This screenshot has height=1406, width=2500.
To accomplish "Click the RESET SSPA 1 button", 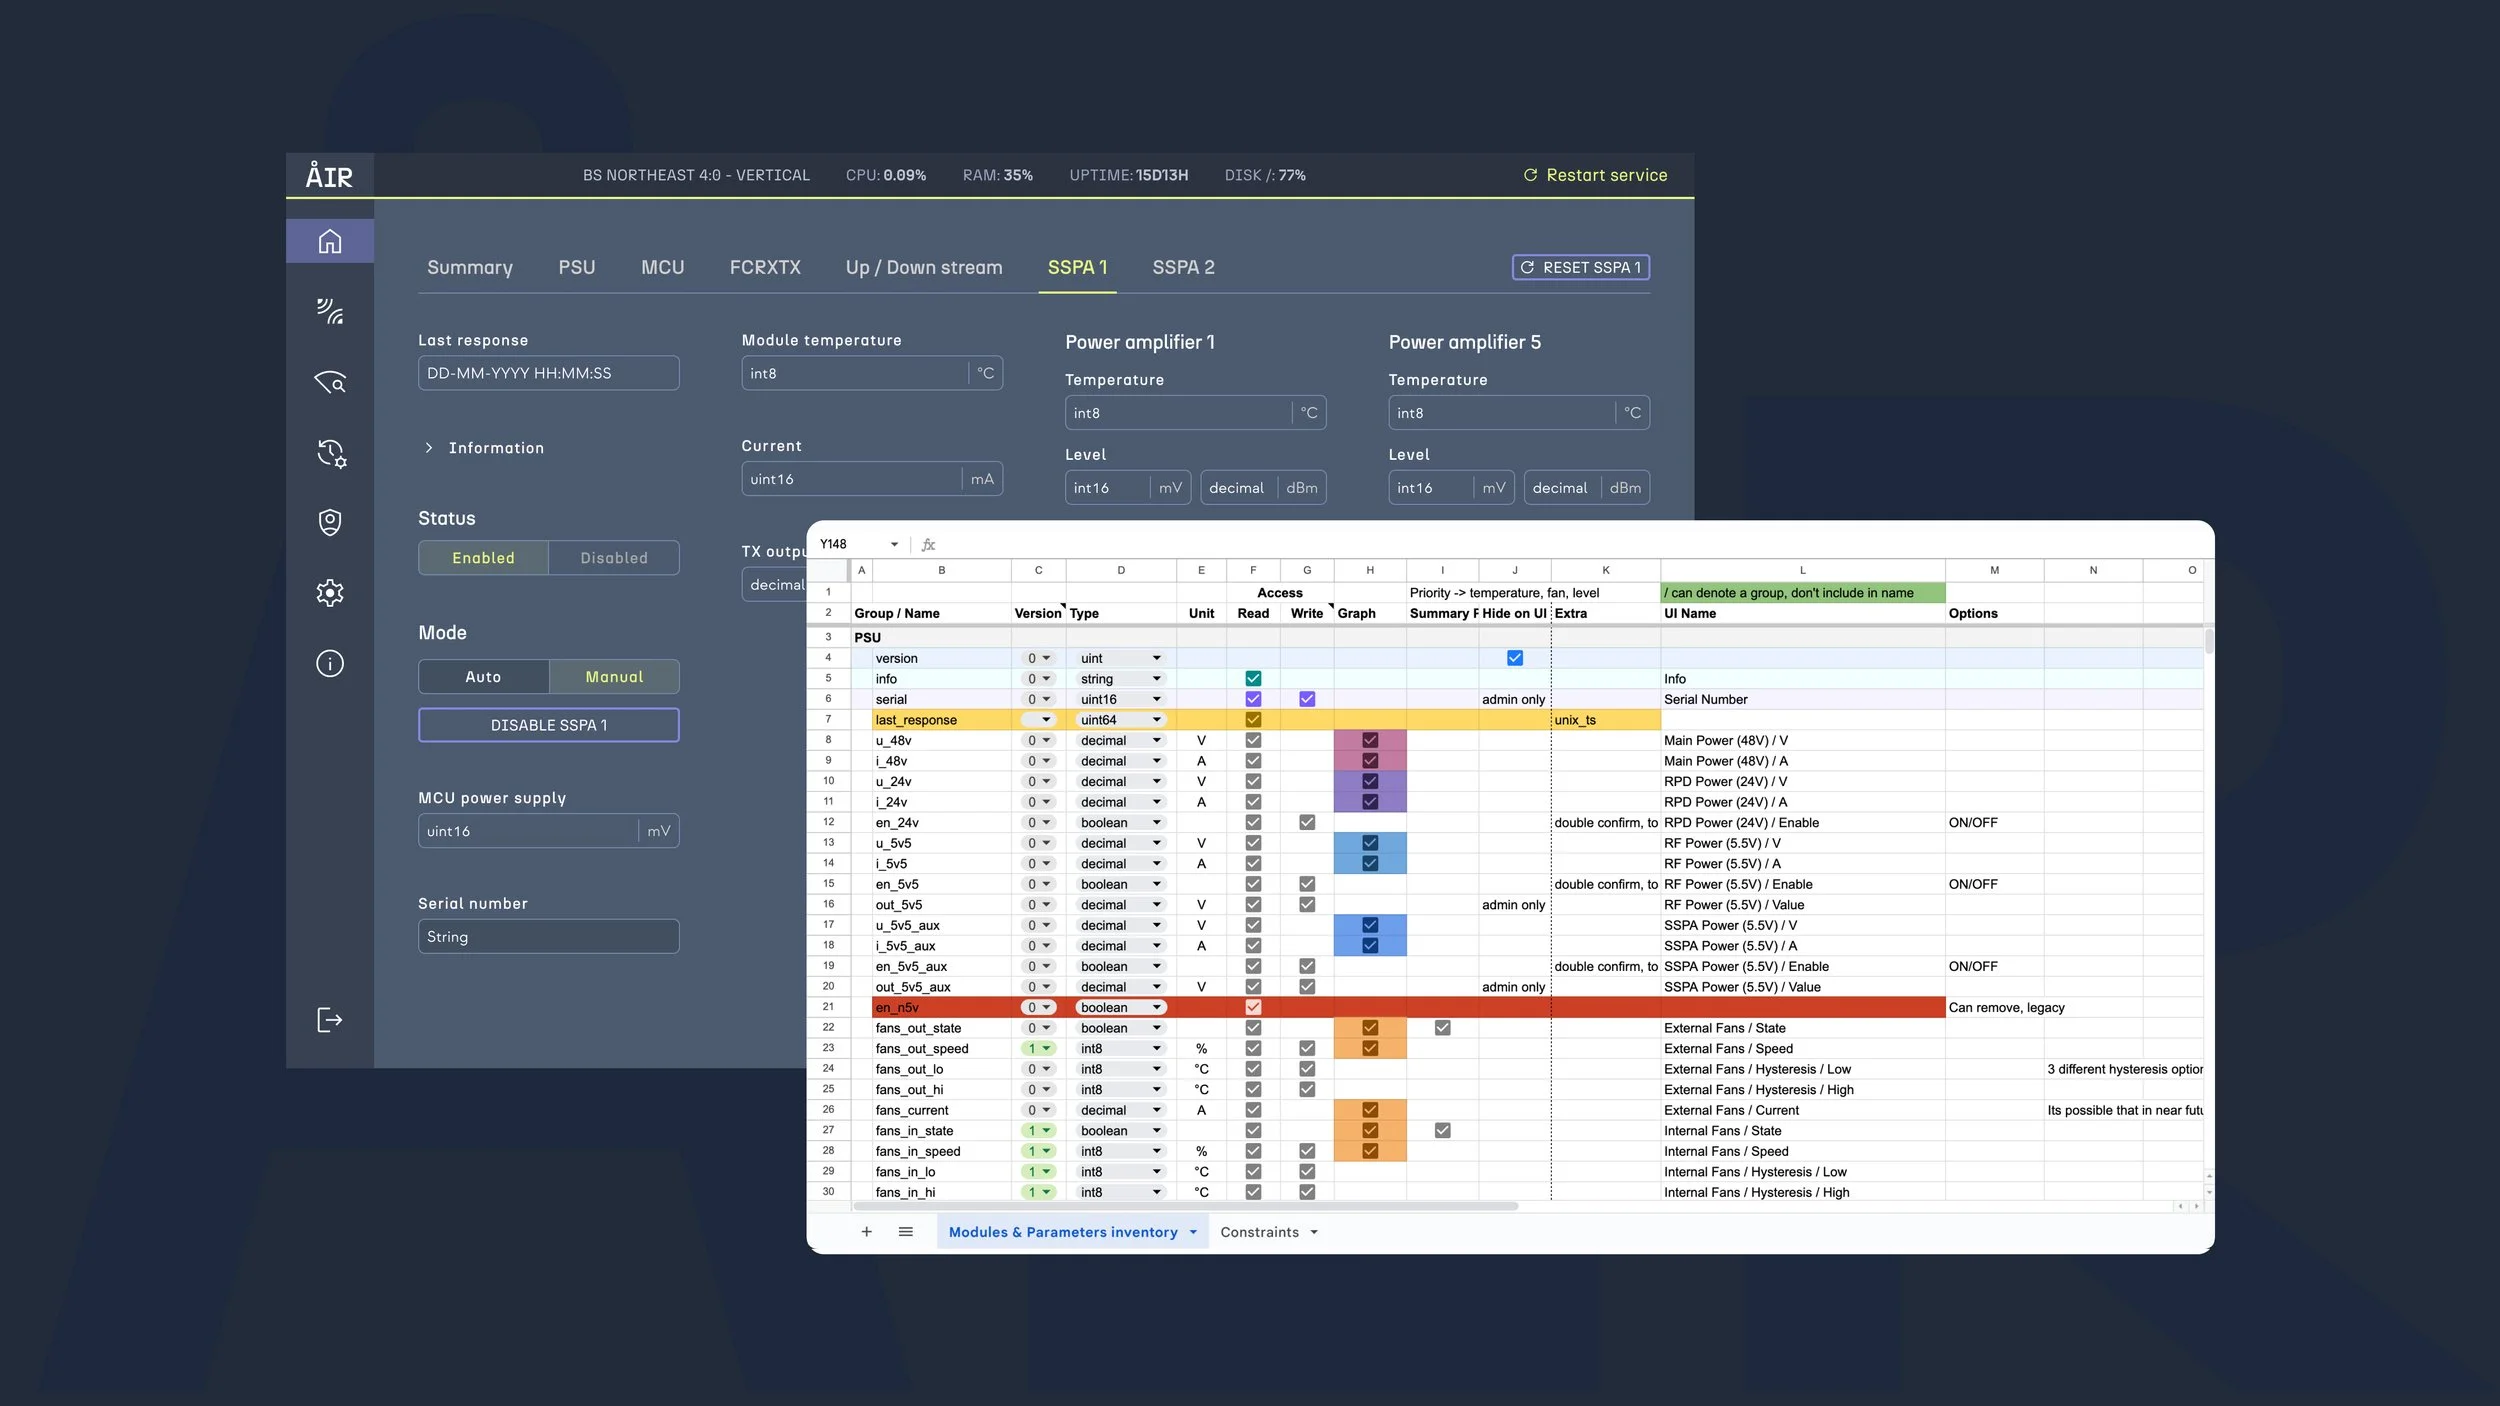I will pos(1580,267).
